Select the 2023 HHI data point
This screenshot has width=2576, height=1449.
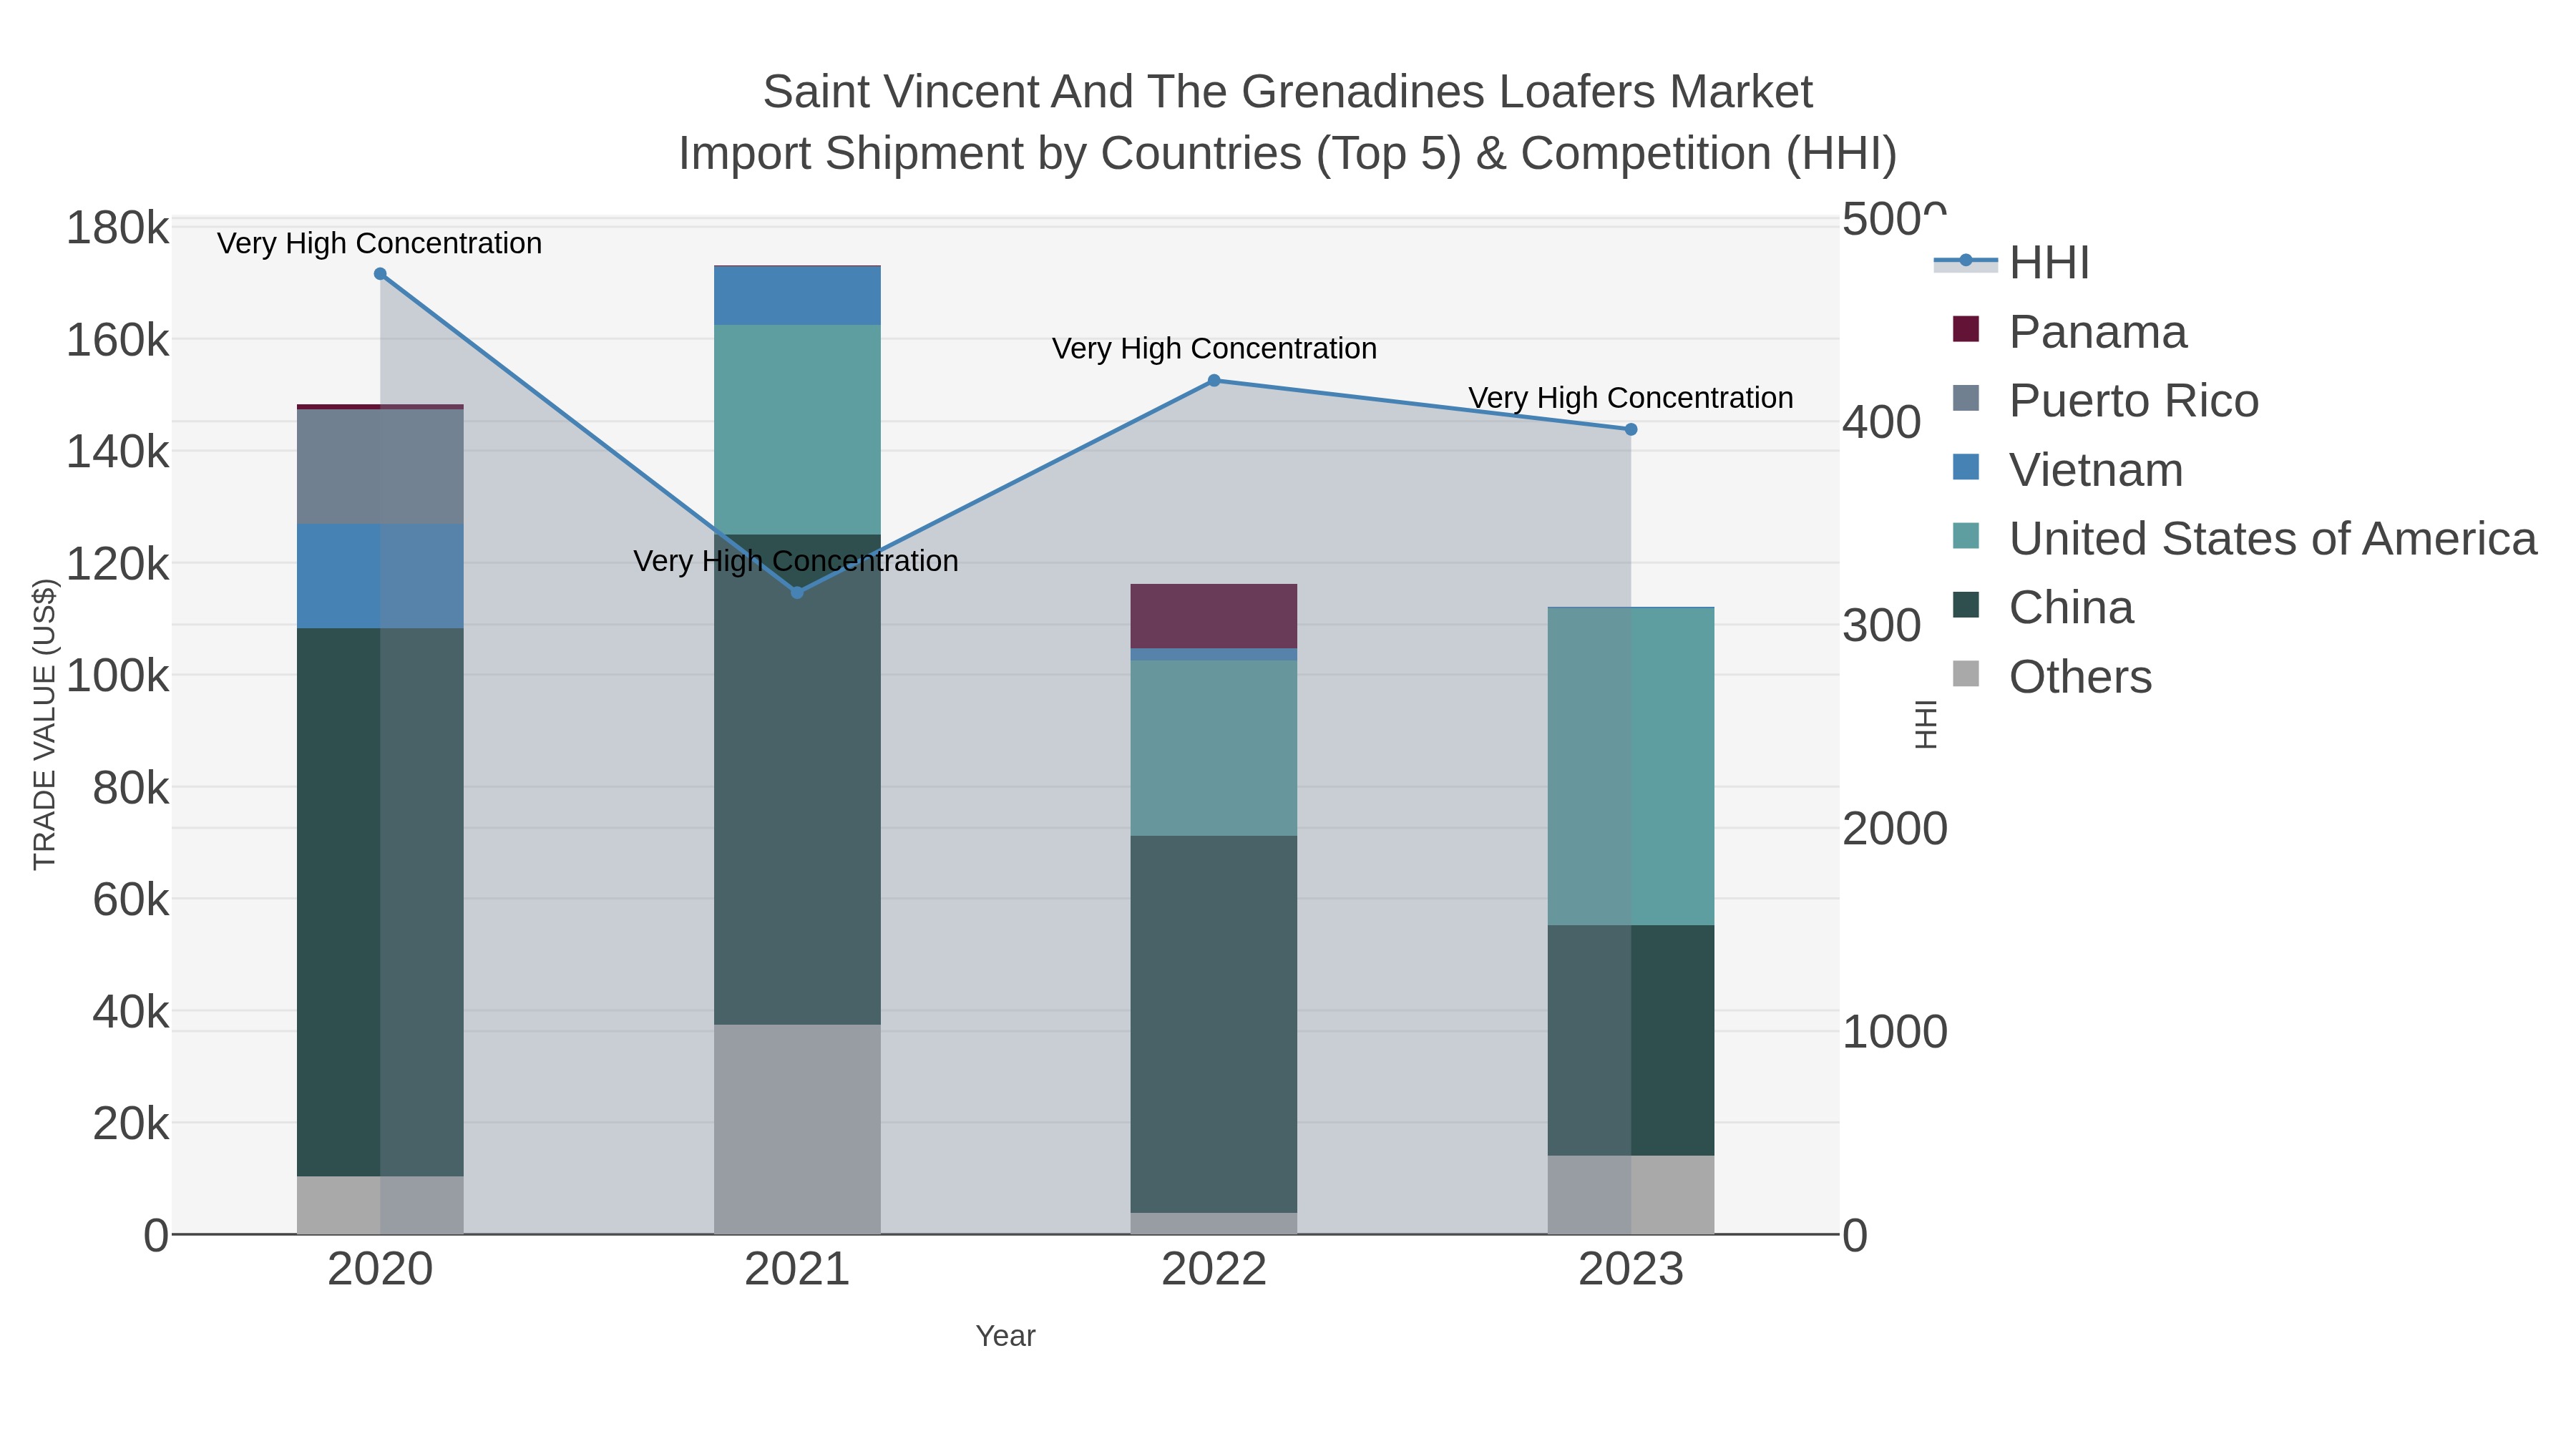pyautogui.click(x=1631, y=430)
